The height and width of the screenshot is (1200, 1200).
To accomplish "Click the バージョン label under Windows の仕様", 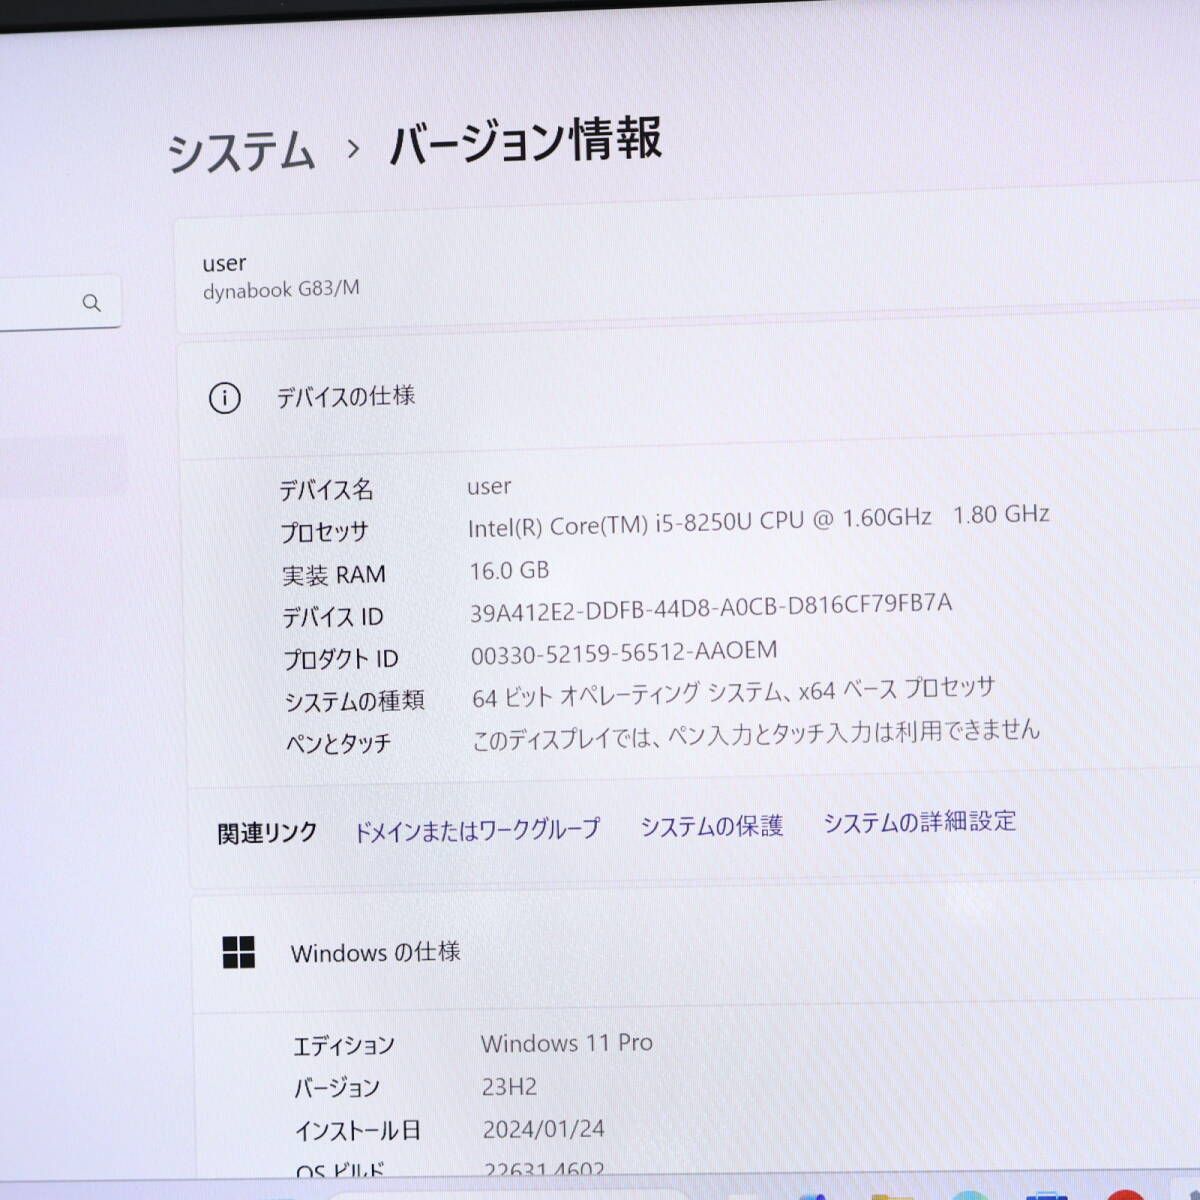I will (x=337, y=1088).
